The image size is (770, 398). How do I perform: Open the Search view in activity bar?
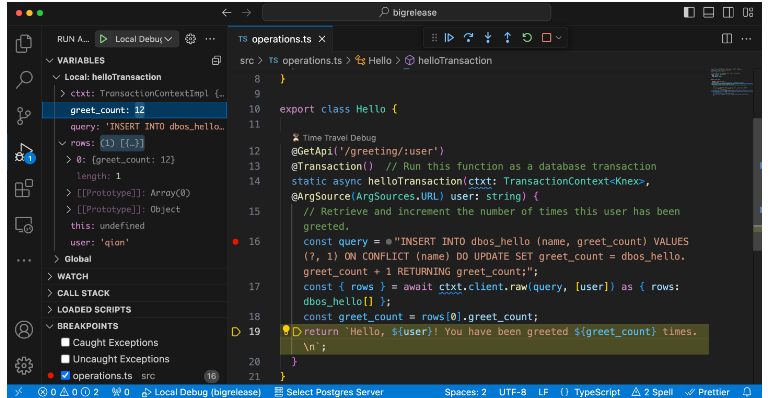click(x=24, y=80)
